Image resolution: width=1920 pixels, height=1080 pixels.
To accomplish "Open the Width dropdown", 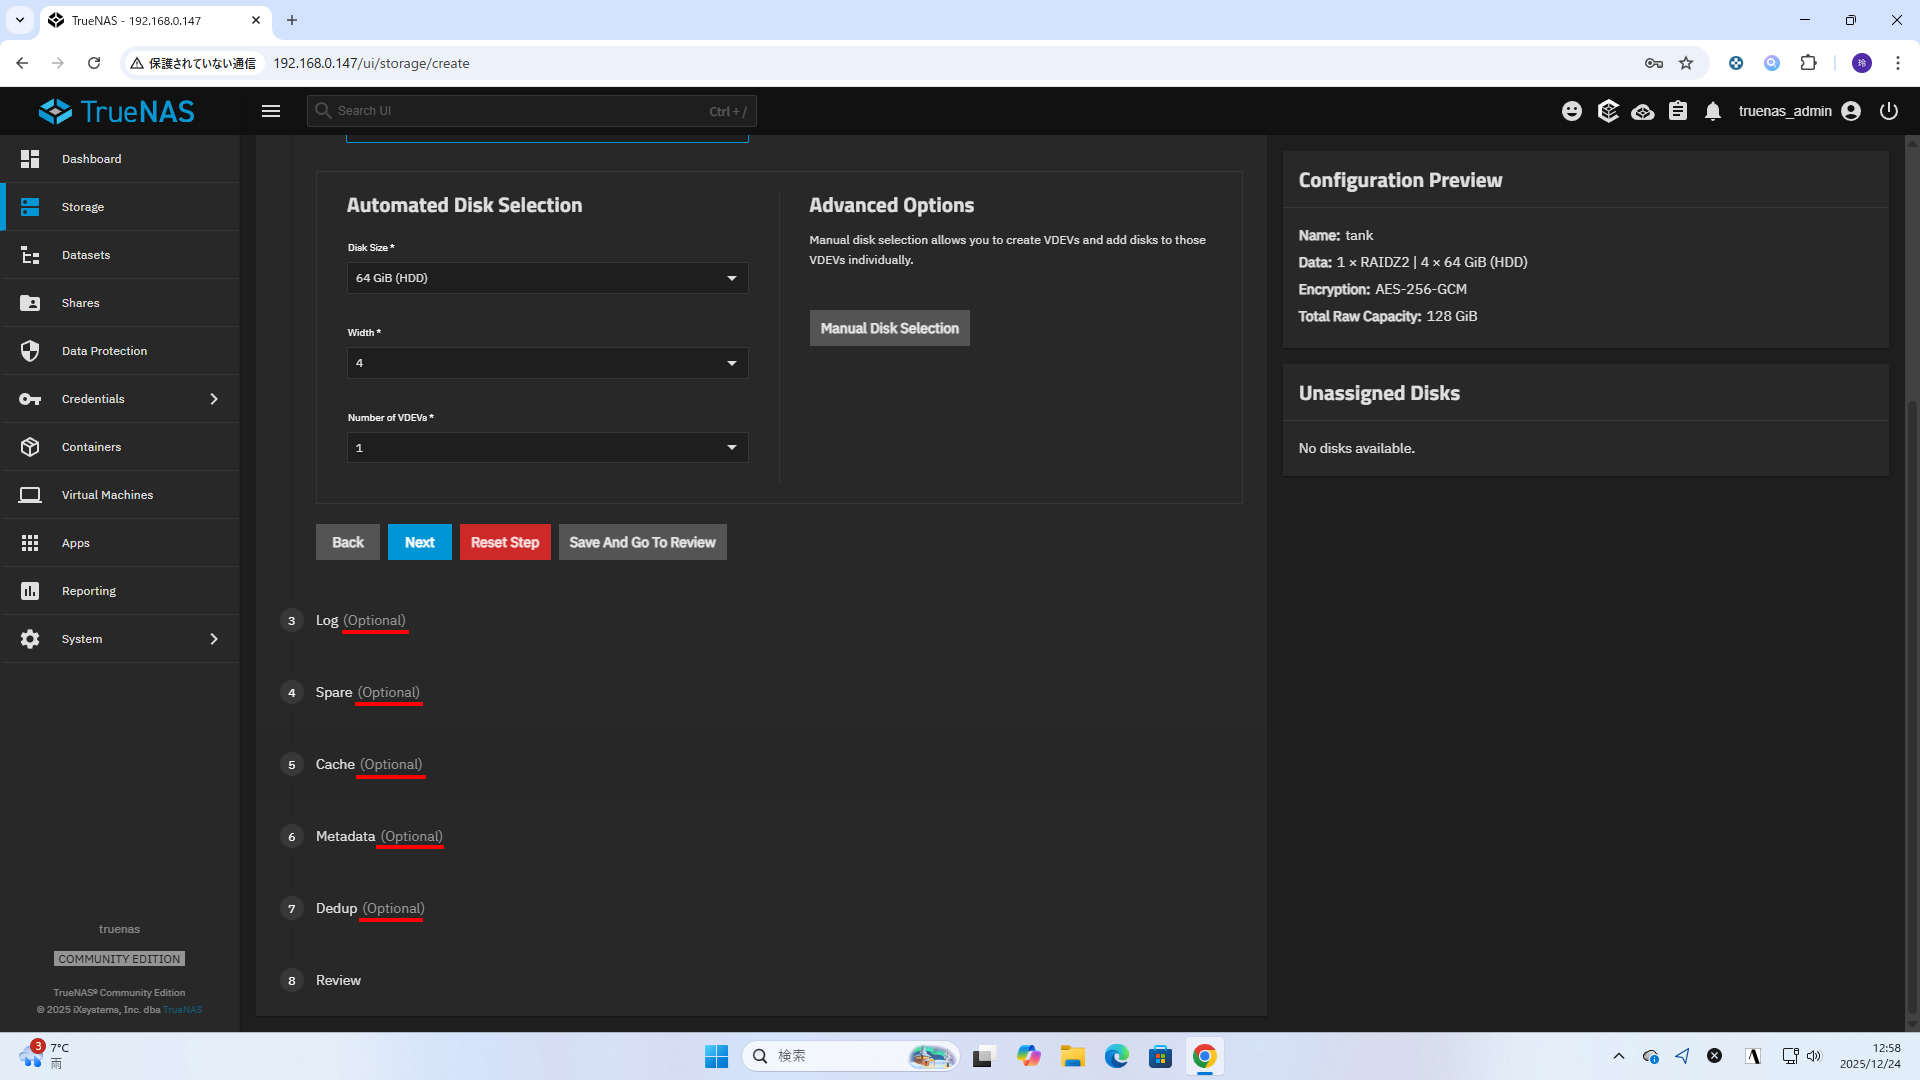I will [x=547, y=363].
